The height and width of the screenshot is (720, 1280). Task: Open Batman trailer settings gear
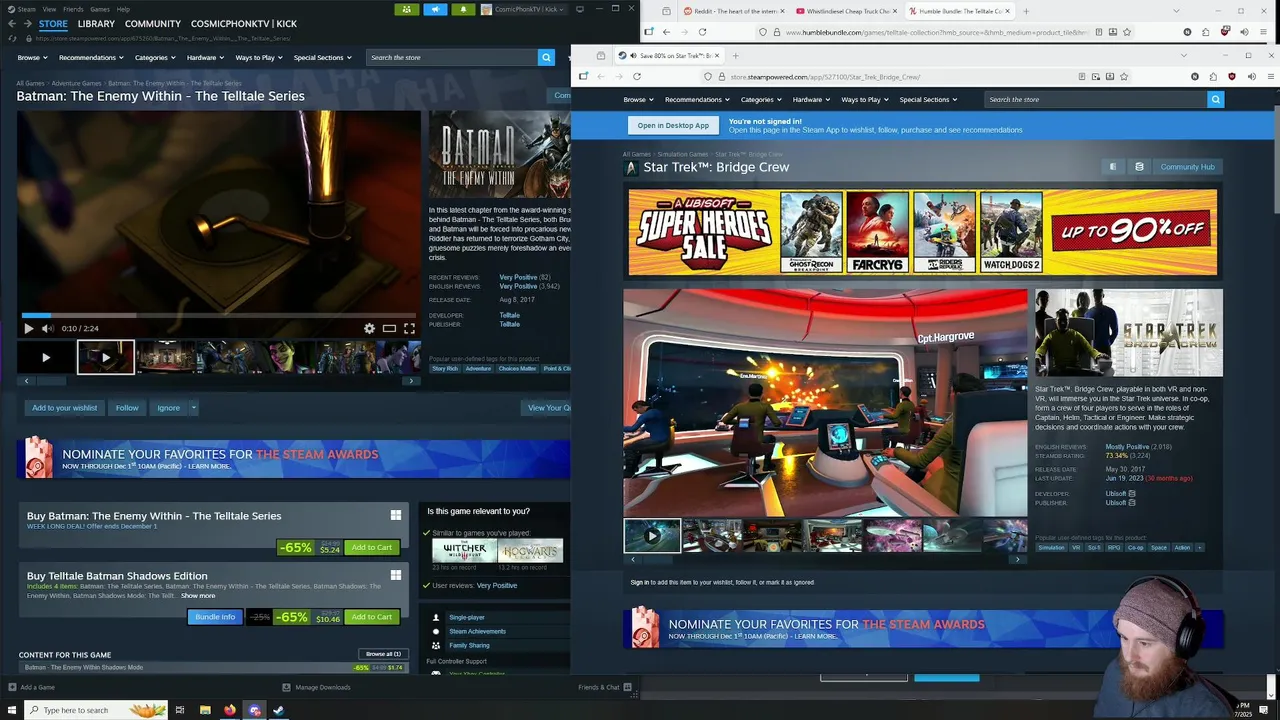369,328
